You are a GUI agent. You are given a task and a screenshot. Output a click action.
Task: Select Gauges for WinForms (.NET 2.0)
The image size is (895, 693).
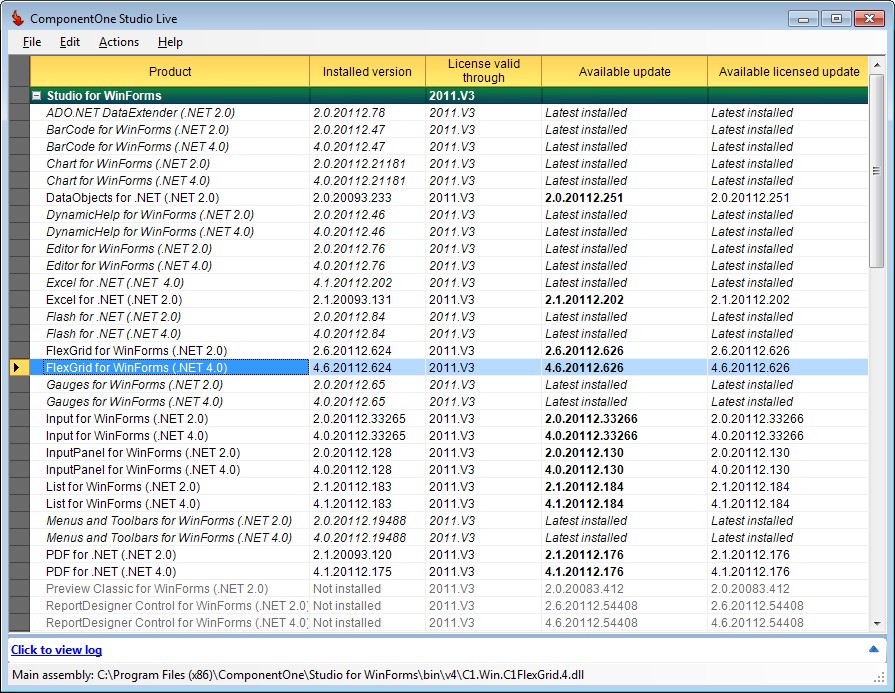pyautogui.click(x=135, y=385)
